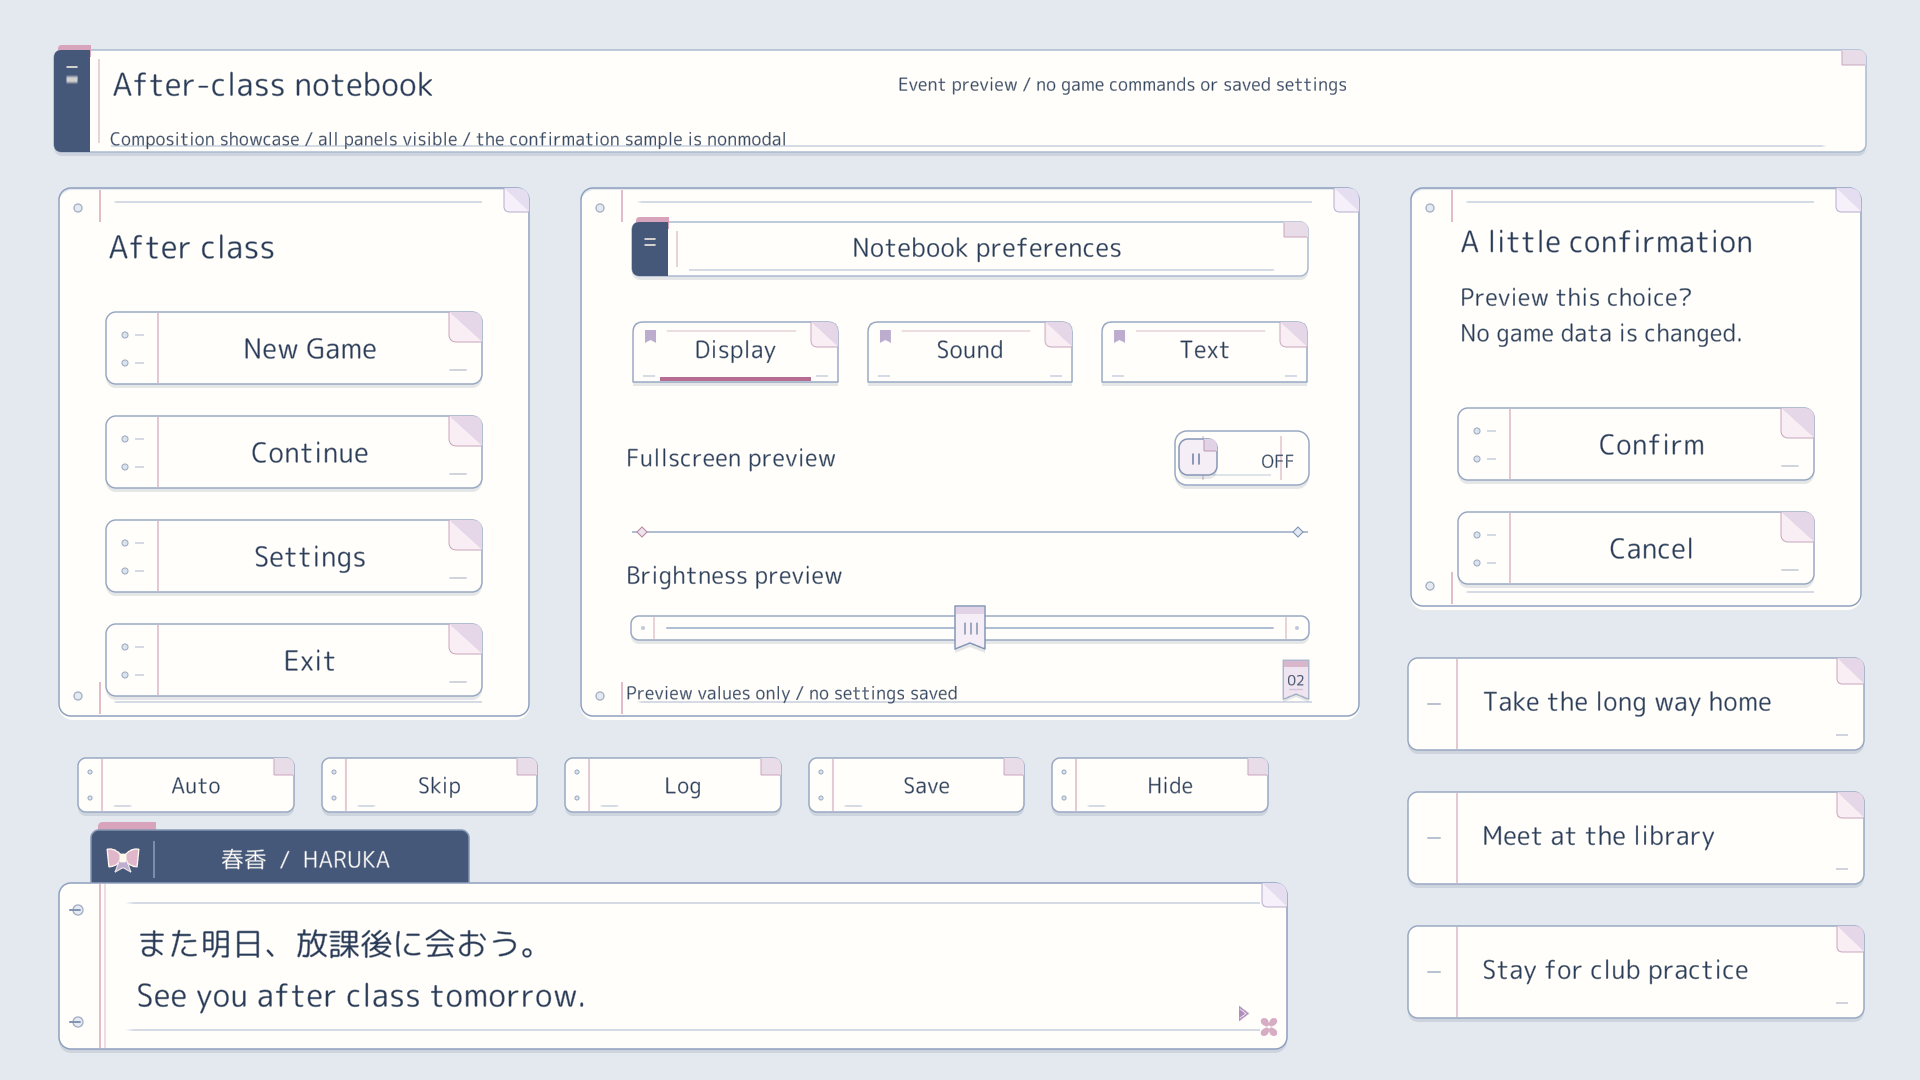Switch to the Sound tab
1920x1080 pixels.
[970, 351]
